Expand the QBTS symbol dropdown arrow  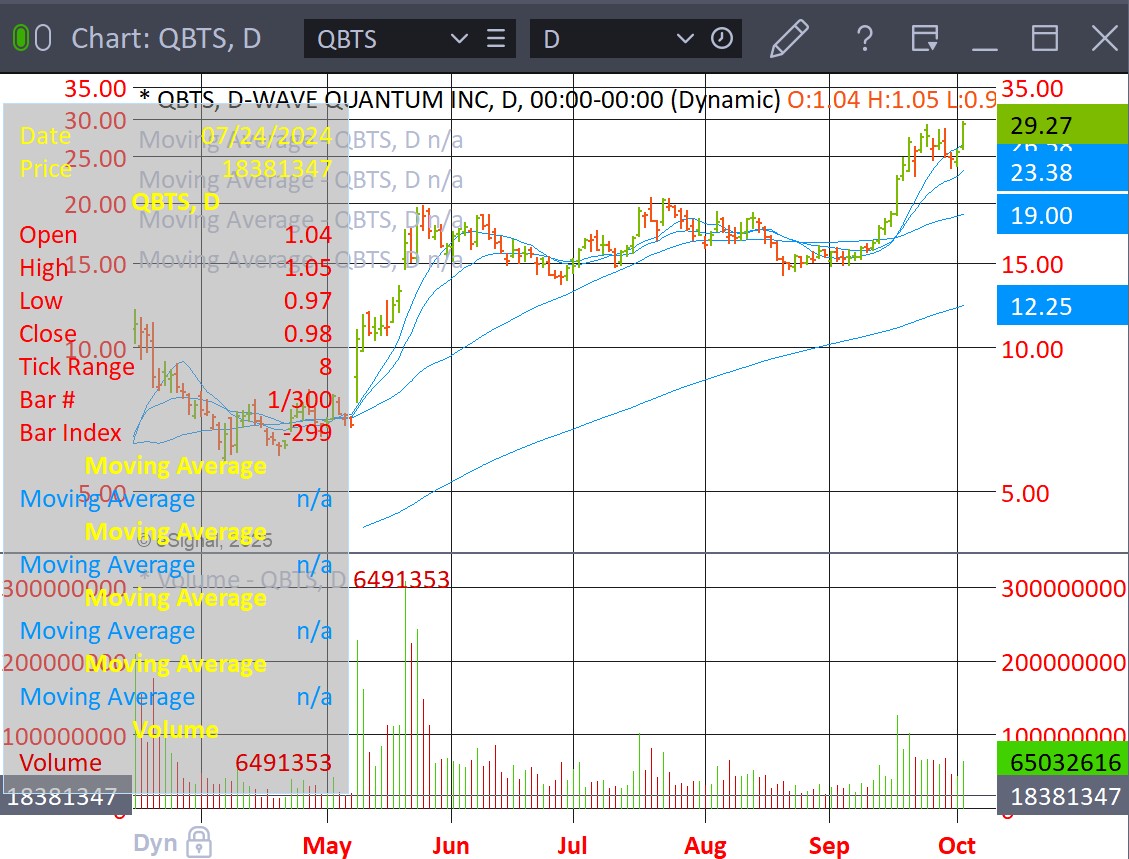[459, 39]
